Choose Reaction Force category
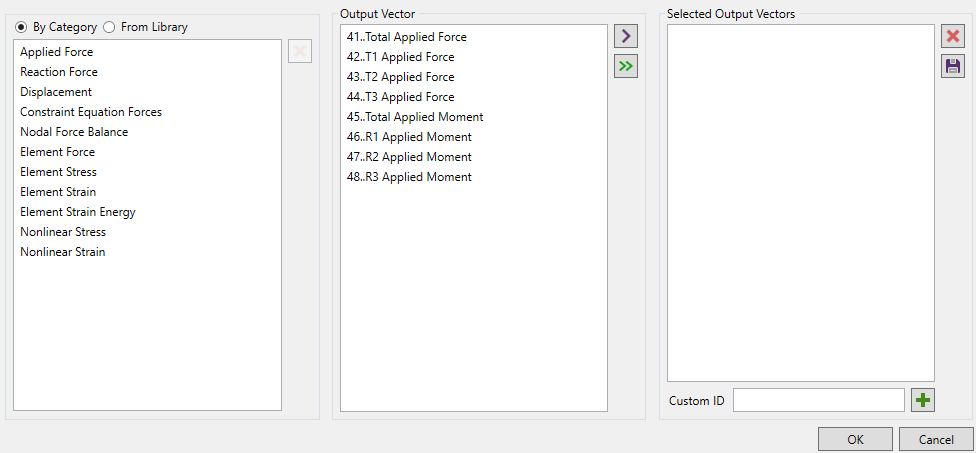This screenshot has height=453, width=976. click(59, 72)
